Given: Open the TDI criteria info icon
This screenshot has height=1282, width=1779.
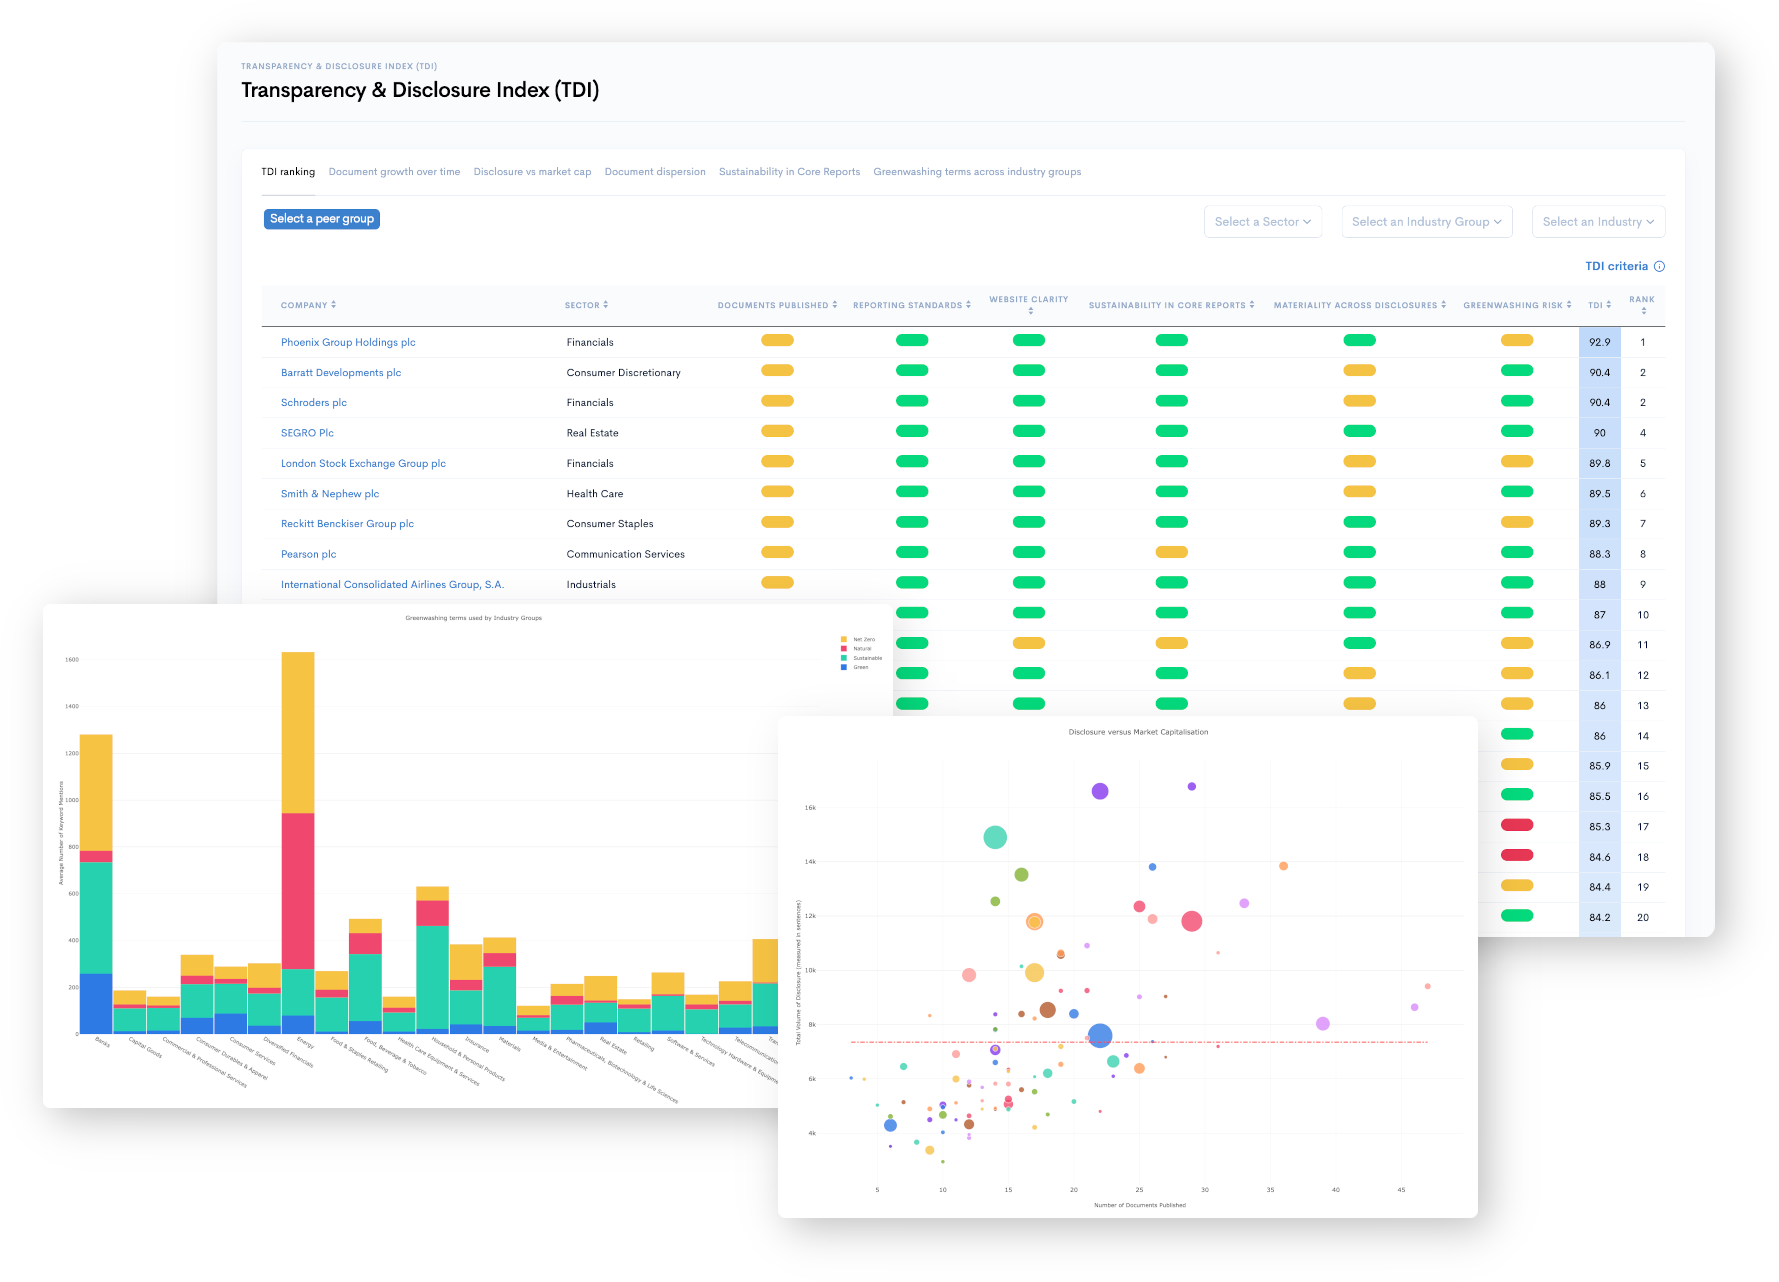Looking at the screenshot, I should click(1659, 266).
